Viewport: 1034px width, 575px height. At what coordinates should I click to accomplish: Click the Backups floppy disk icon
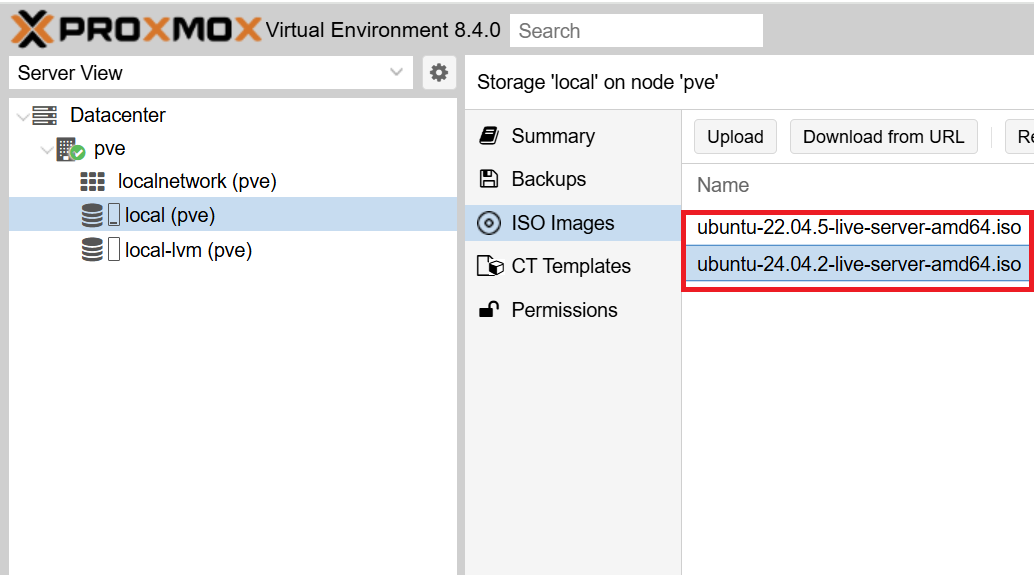click(x=489, y=179)
